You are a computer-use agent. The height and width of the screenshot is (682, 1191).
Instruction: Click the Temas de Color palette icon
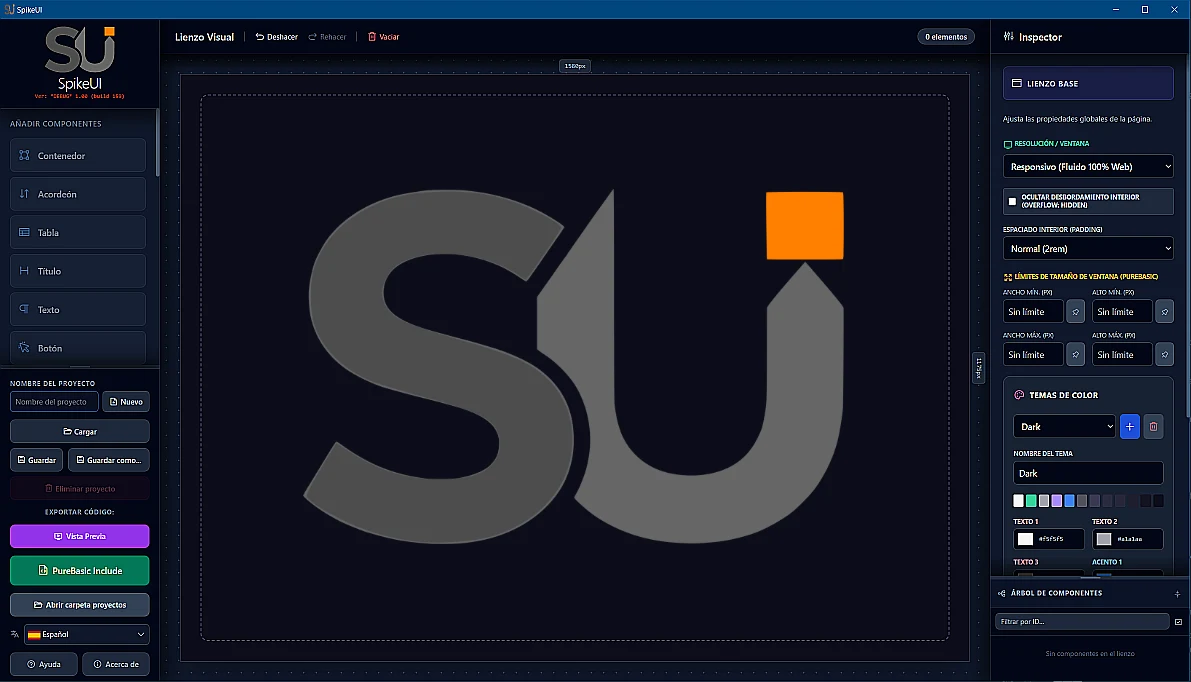pyautogui.click(x=1019, y=395)
